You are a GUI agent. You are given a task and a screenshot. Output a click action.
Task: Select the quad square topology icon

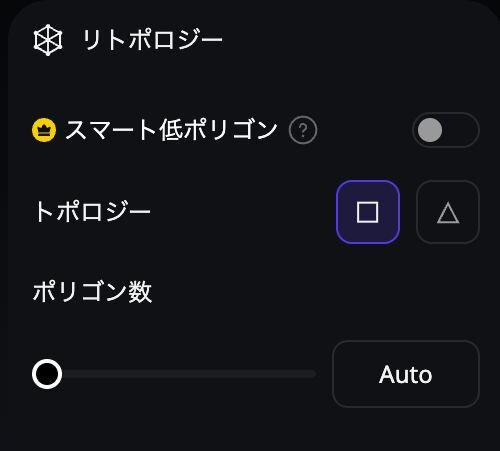click(367, 212)
